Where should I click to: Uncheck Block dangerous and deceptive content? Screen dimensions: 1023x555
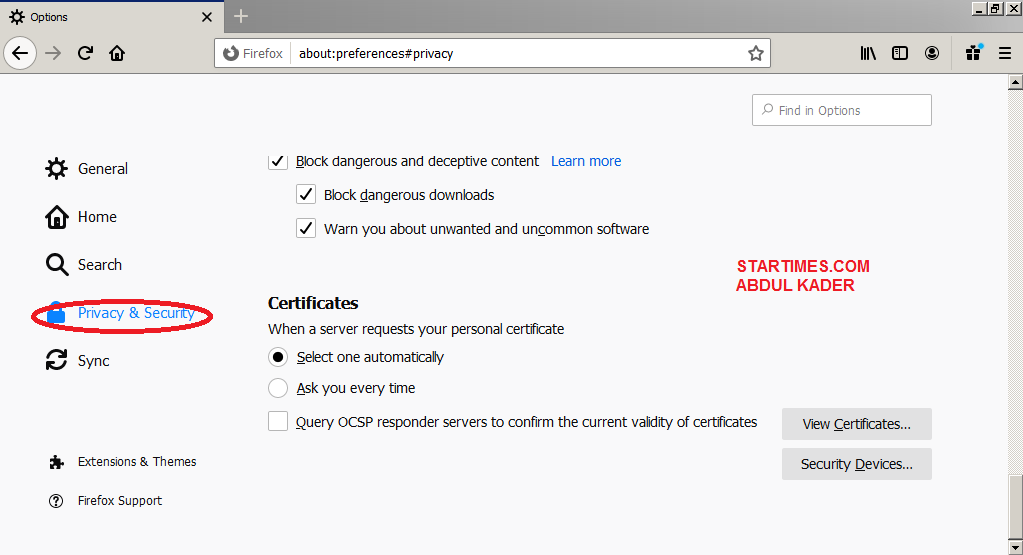[x=278, y=161]
